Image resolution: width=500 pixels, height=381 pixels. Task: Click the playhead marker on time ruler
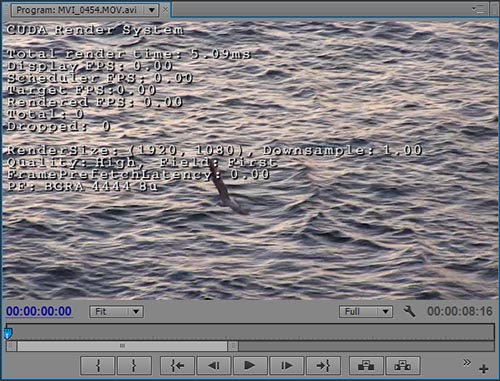(x=8, y=333)
